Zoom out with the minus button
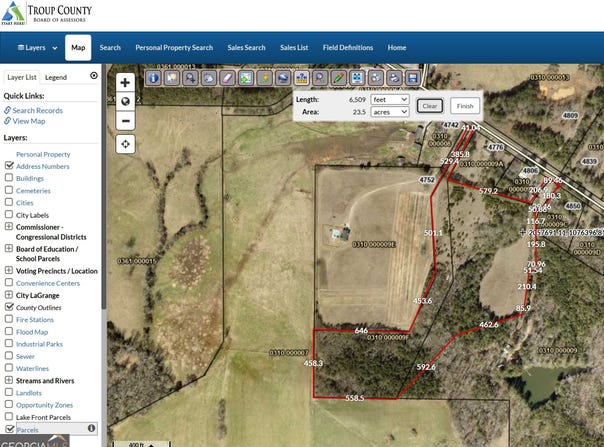The width and height of the screenshot is (604, 447). [125, 121]
